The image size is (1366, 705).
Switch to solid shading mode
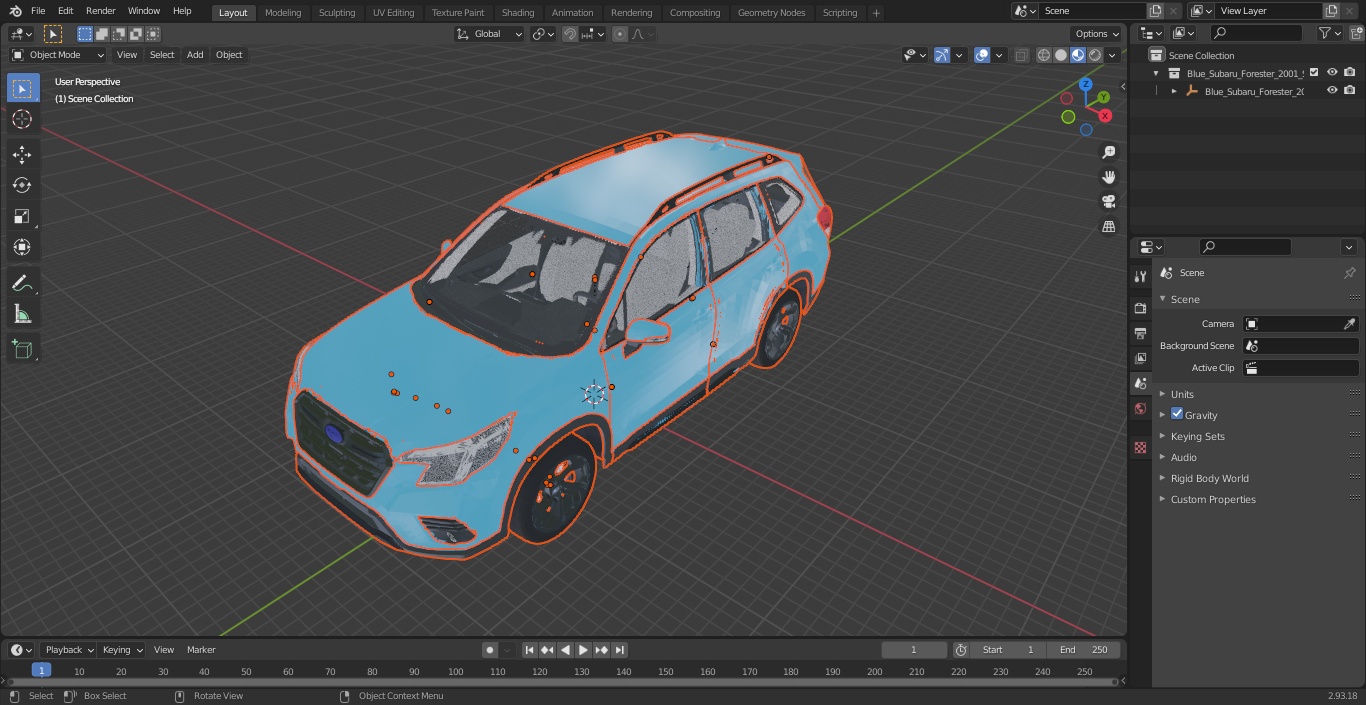point(1061,55)
